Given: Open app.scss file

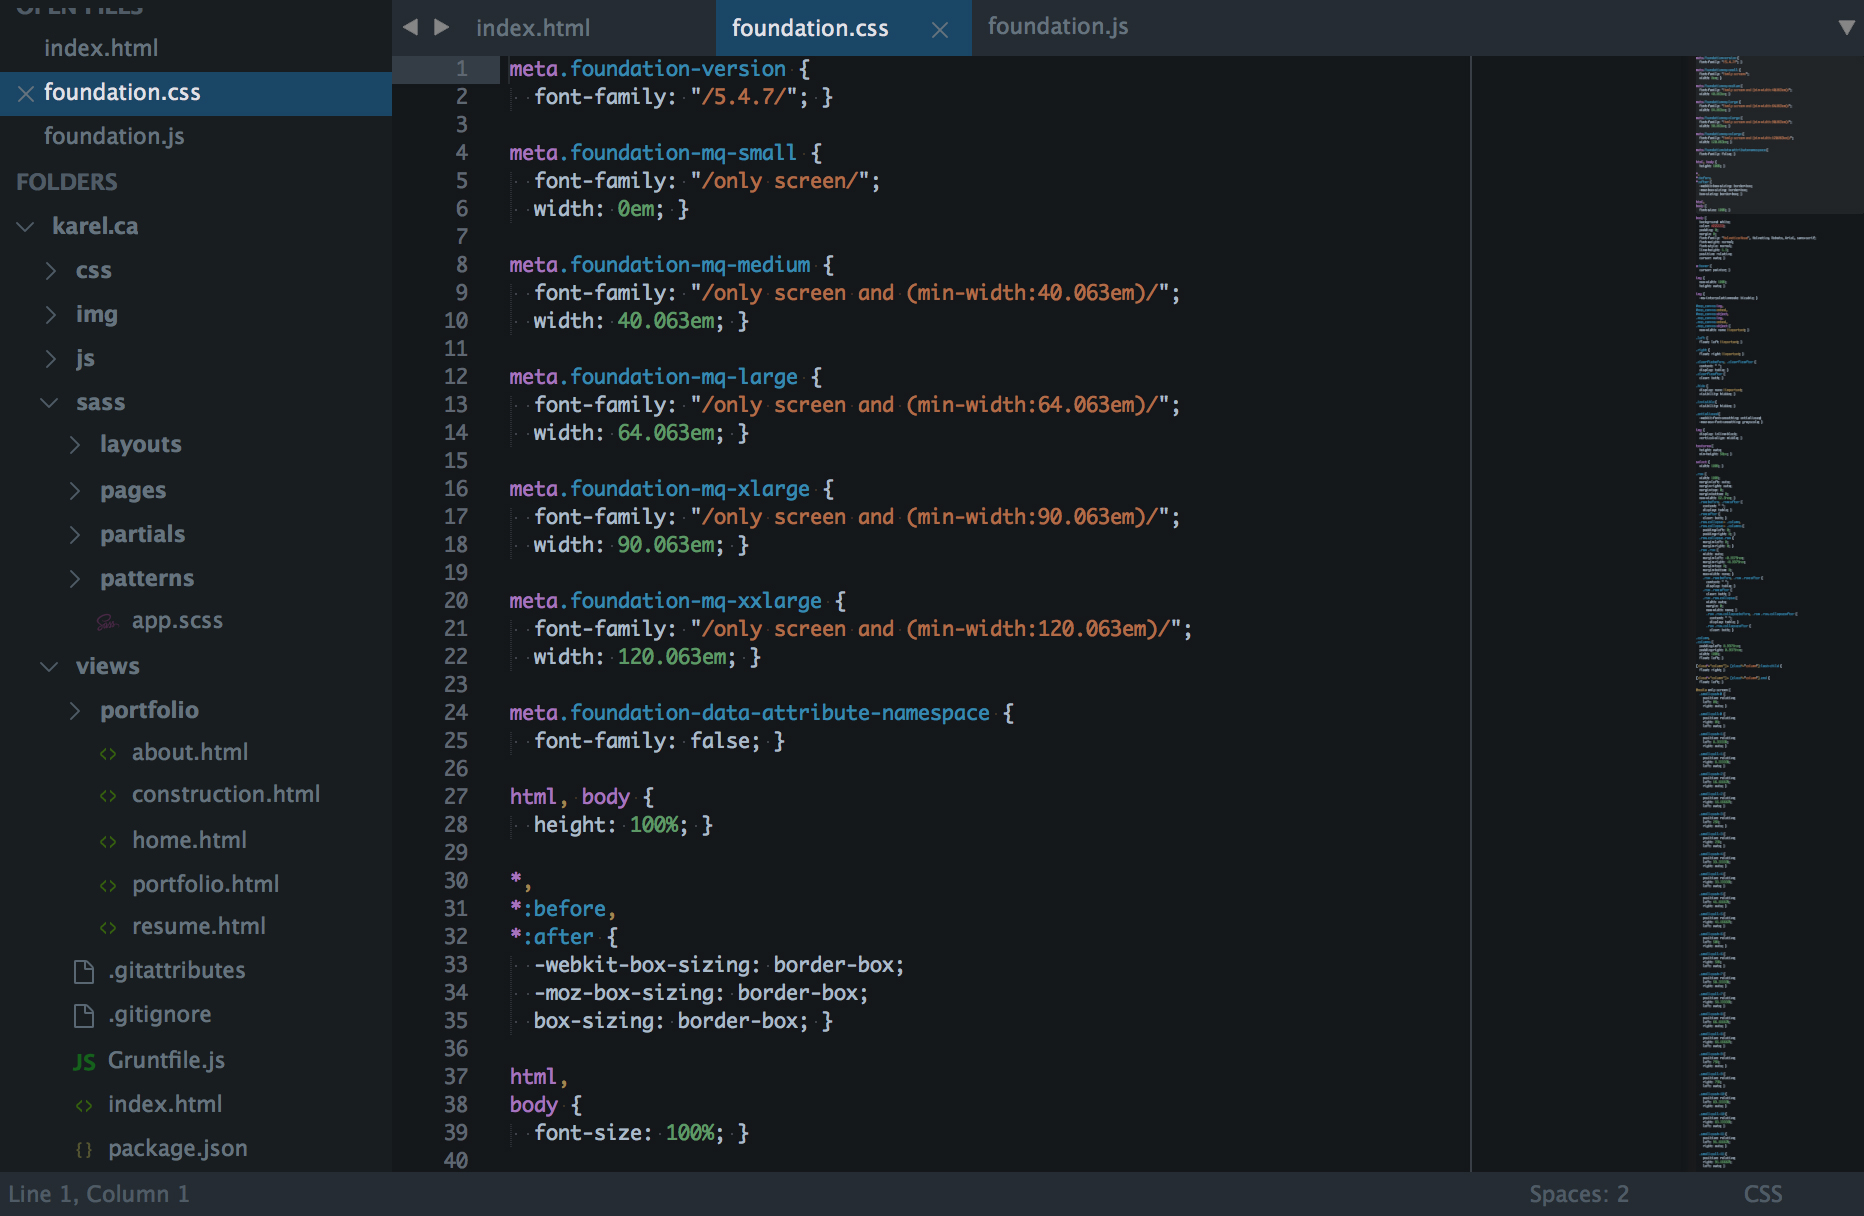Looking at the screenshot, I should pyautogui.click(x=177, y=621).
